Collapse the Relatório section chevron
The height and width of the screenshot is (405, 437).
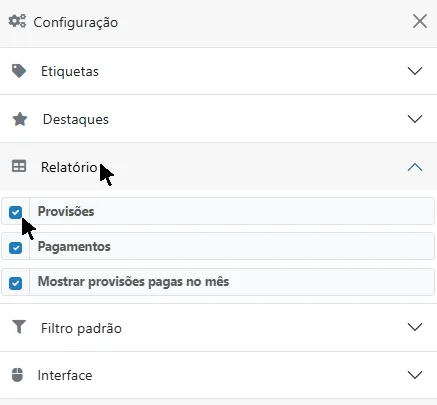point(415,167)
